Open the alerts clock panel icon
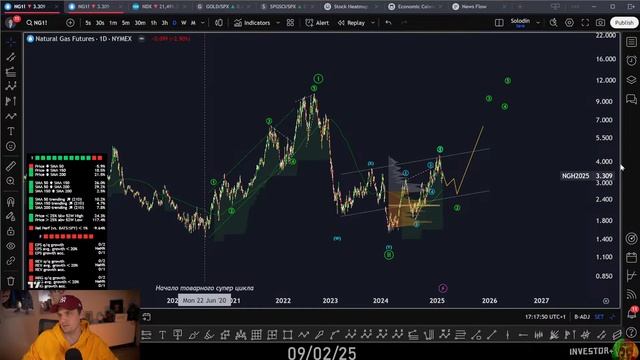The width and height of the screenshot is (640, 360). tap(631, 61)
